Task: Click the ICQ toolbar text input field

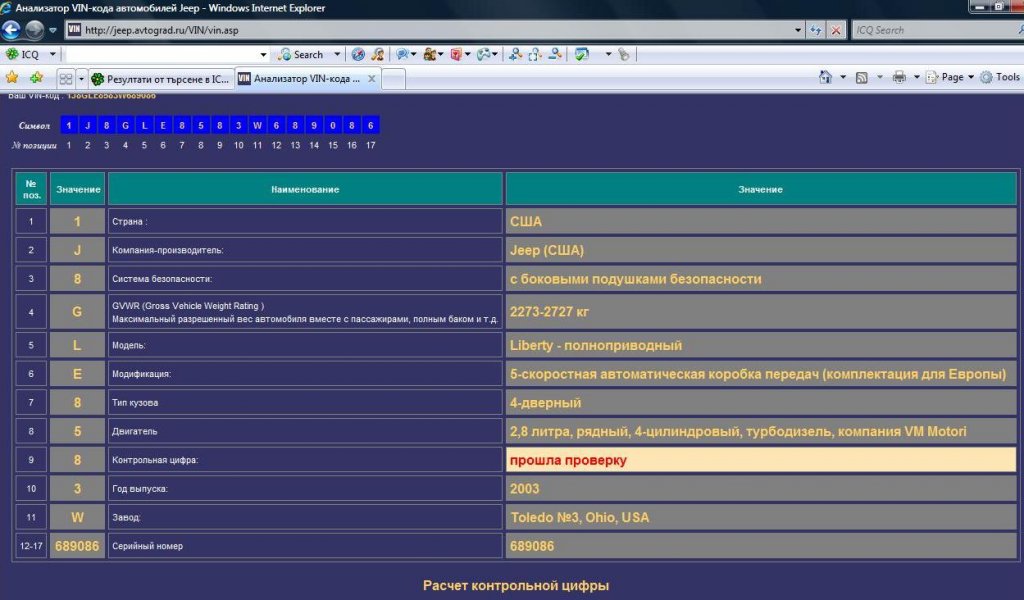Action: click(x=162, y=54)
